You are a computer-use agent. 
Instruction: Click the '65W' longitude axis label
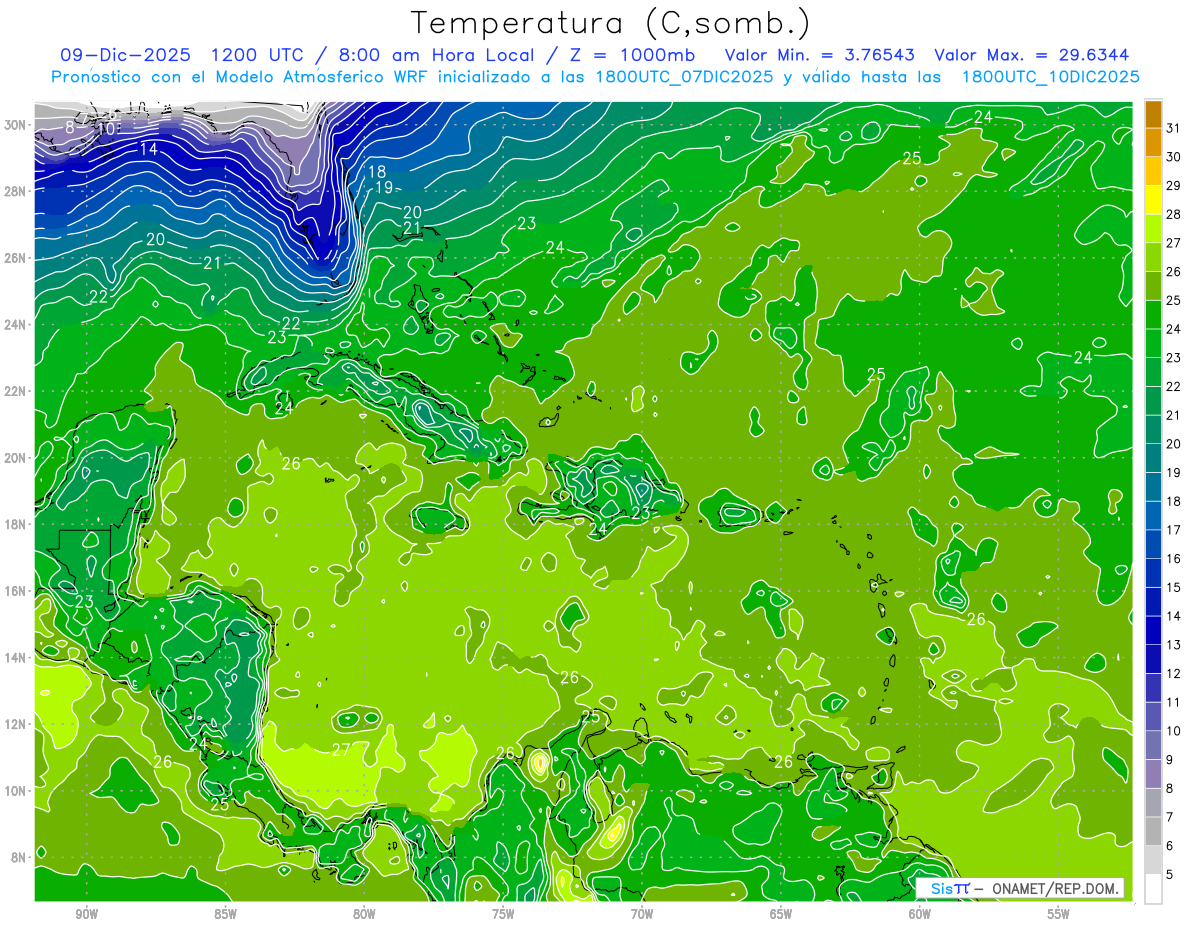781,915
